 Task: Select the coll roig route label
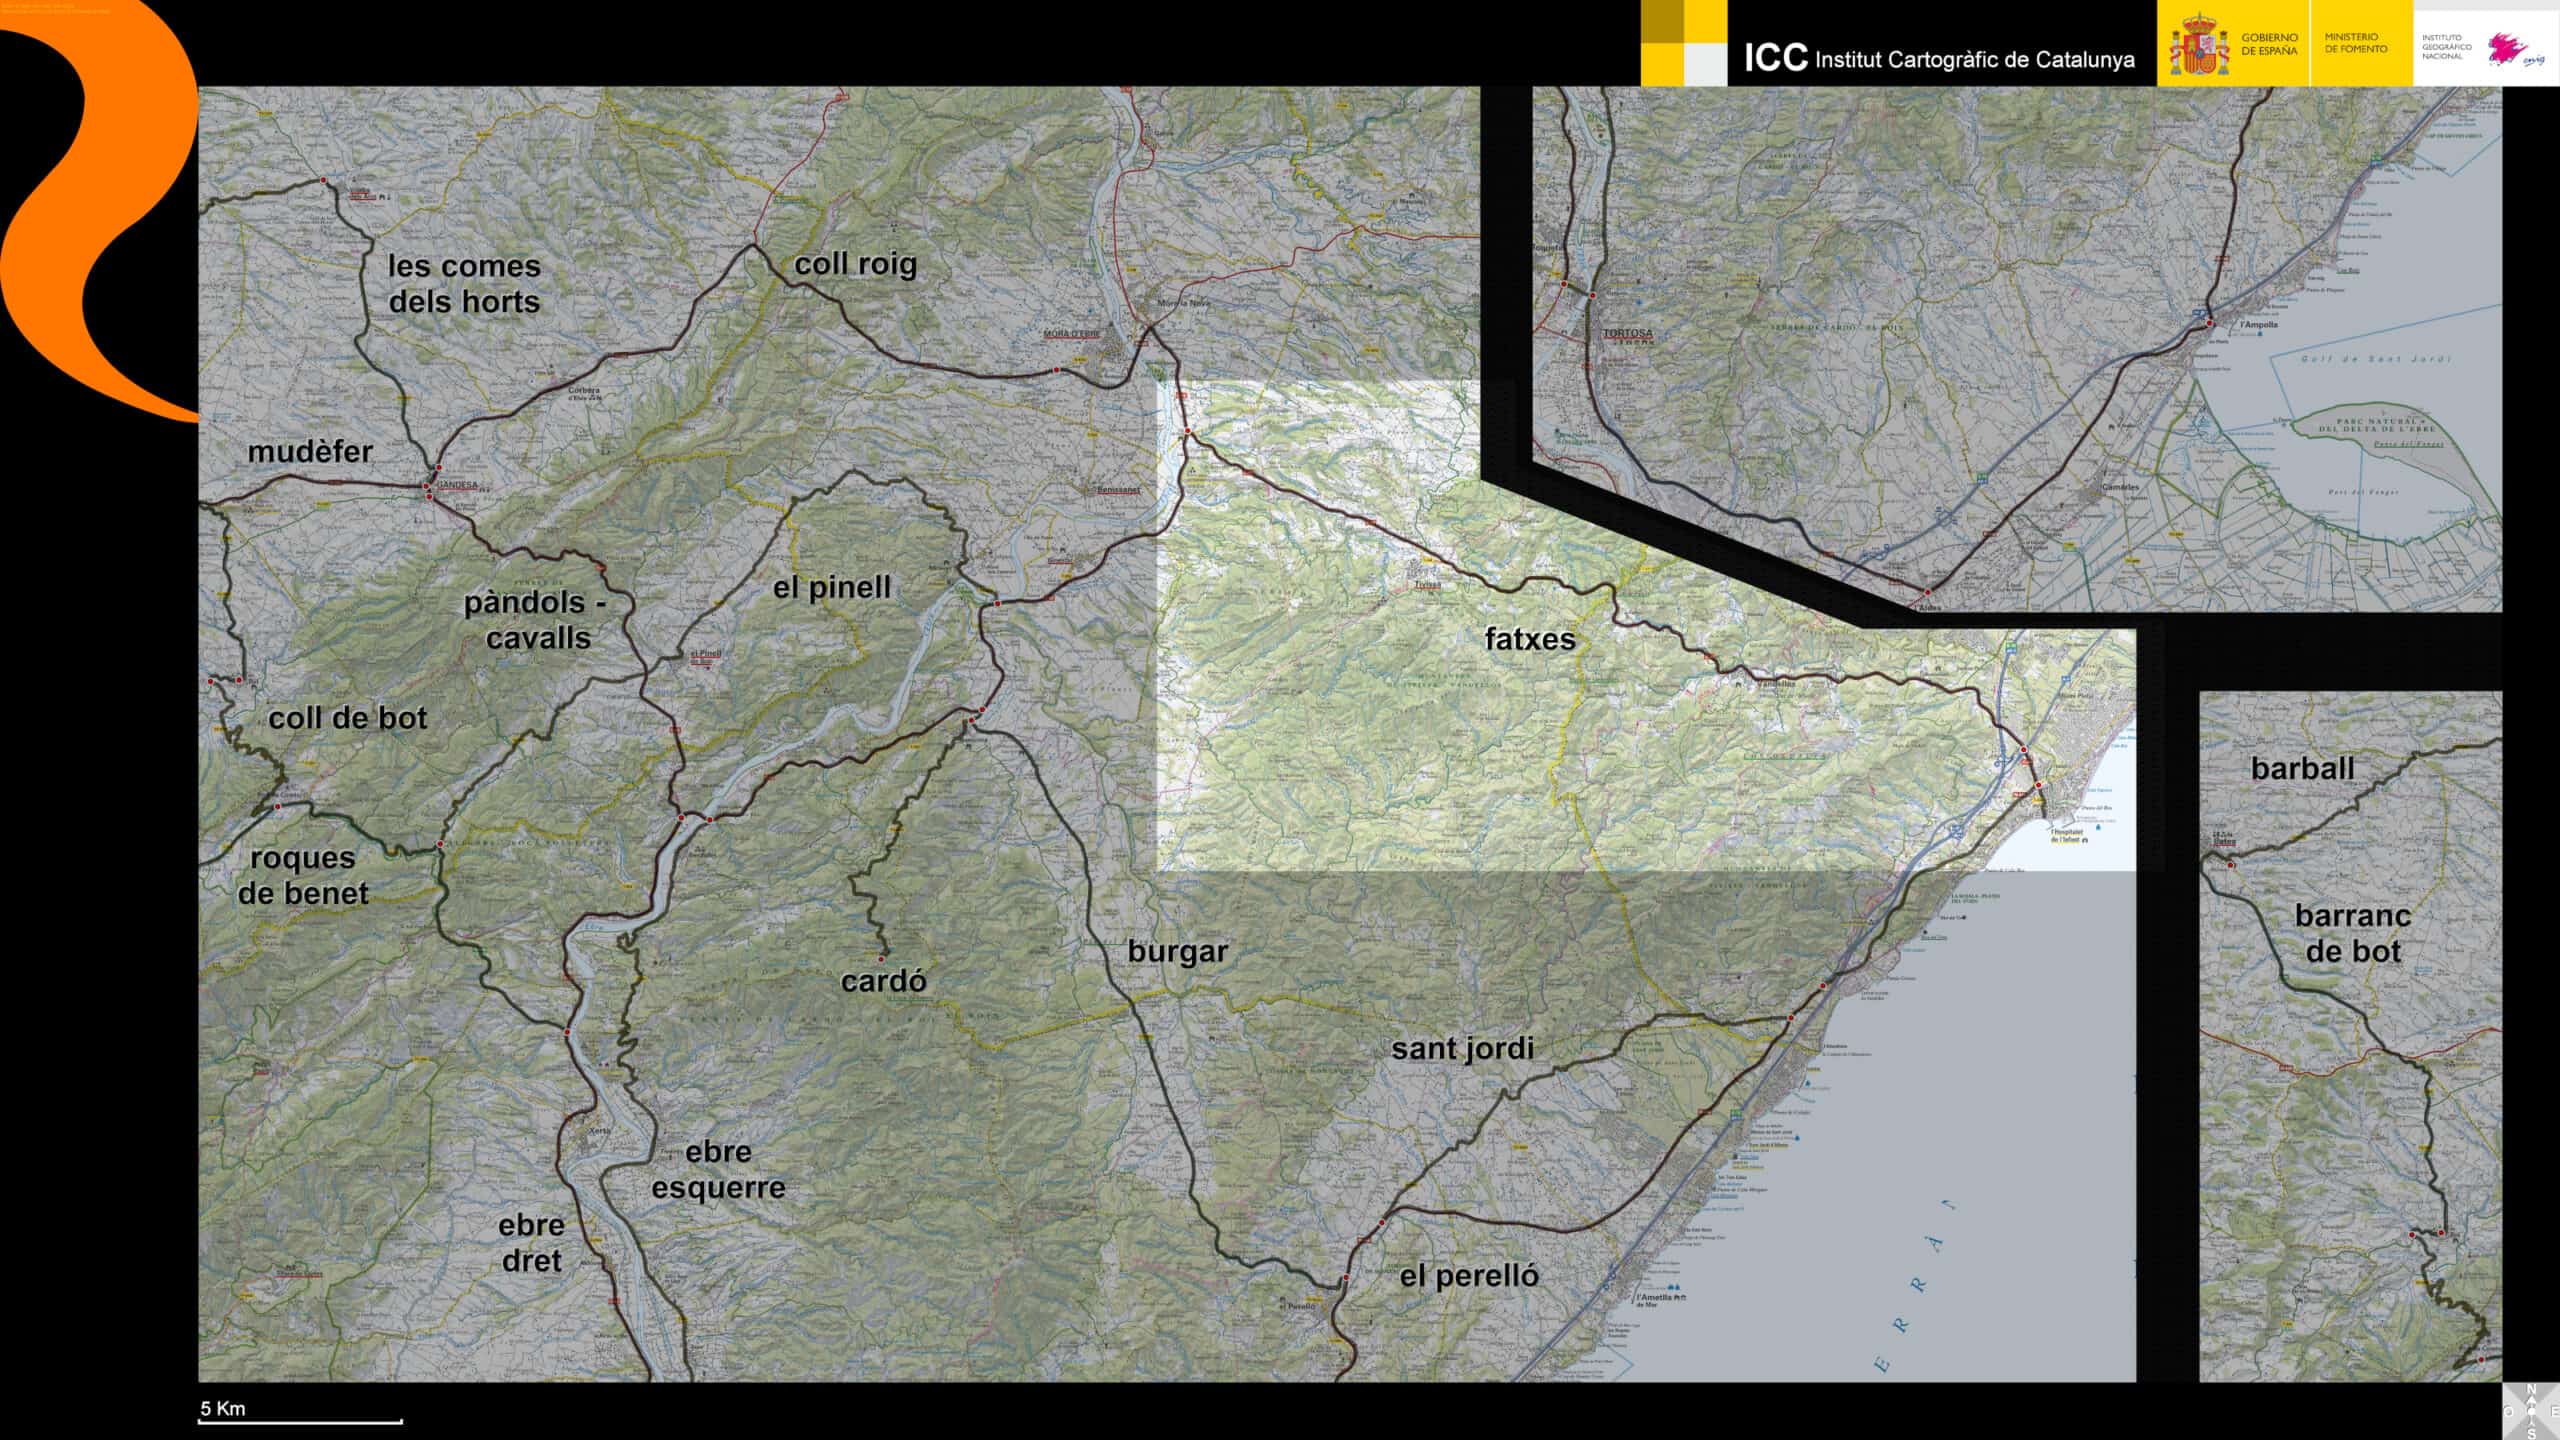point(855,264)
